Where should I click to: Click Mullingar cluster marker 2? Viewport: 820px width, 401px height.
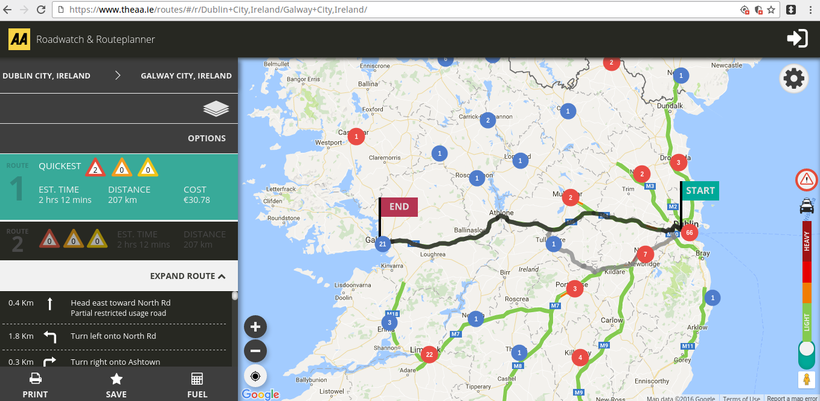pyautogui.click(x=571, y=198)
